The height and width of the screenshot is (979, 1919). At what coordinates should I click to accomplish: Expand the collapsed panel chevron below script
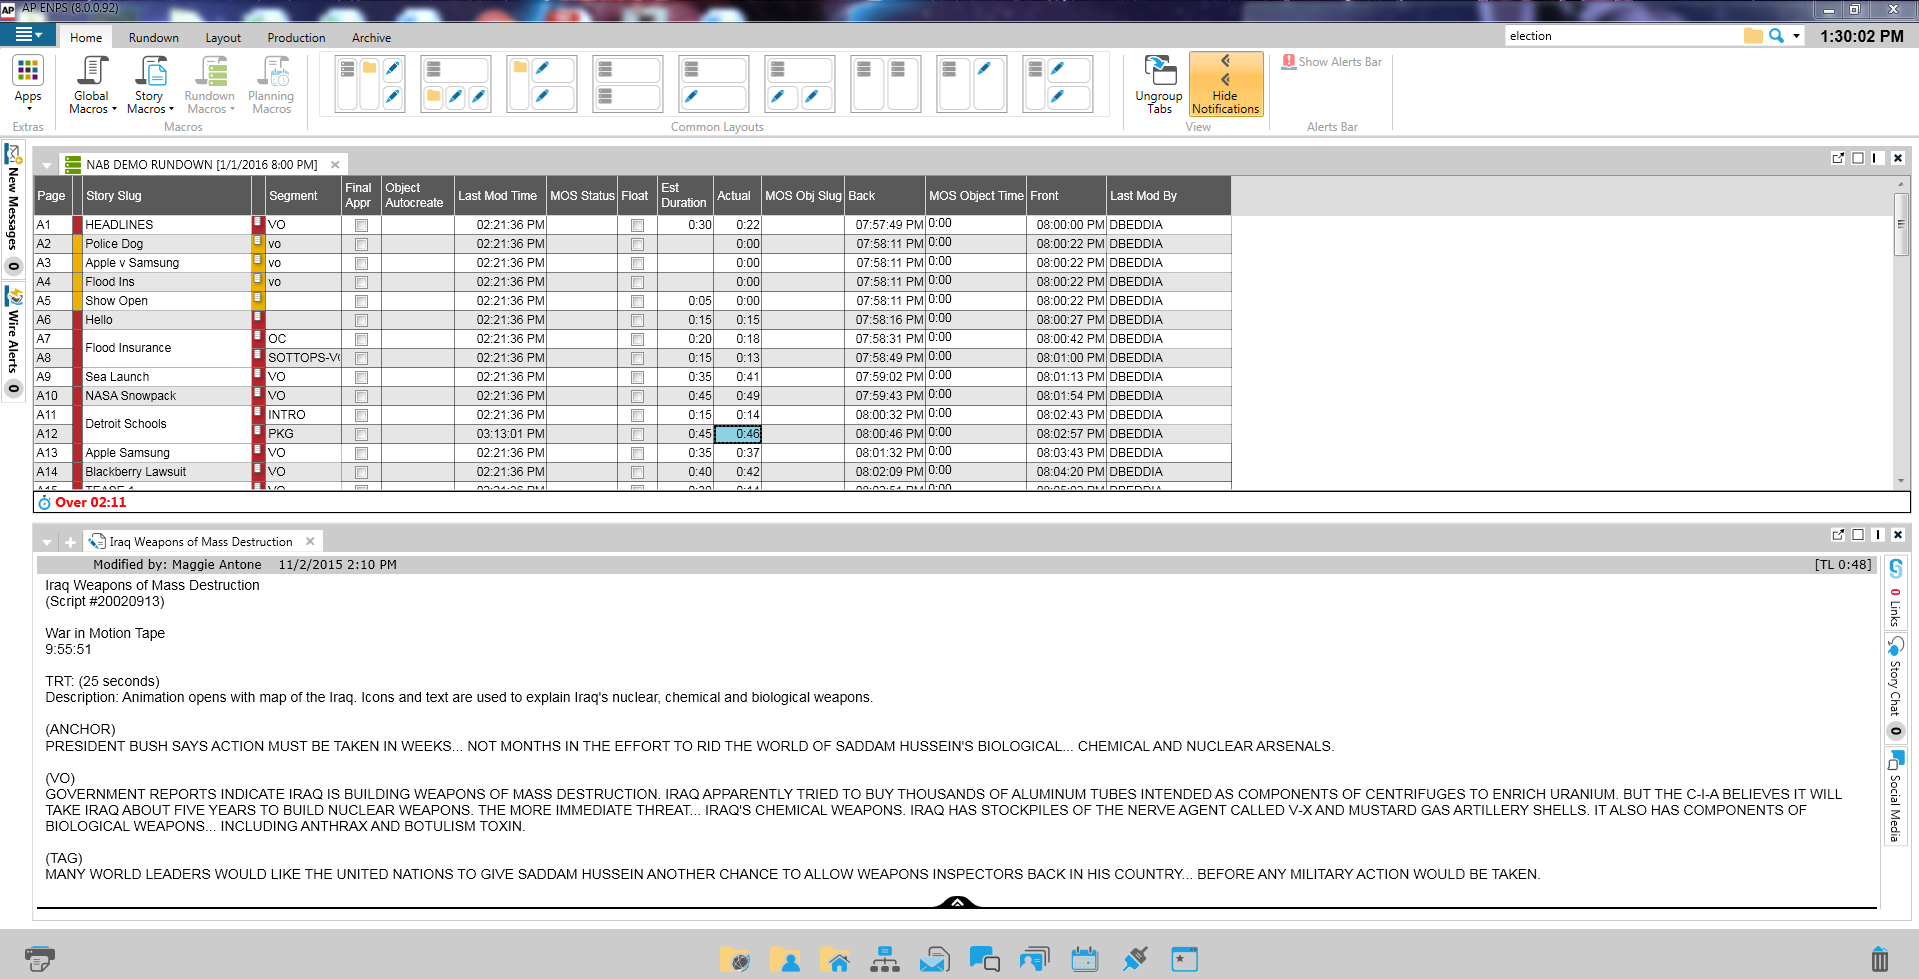pos(957,902)
